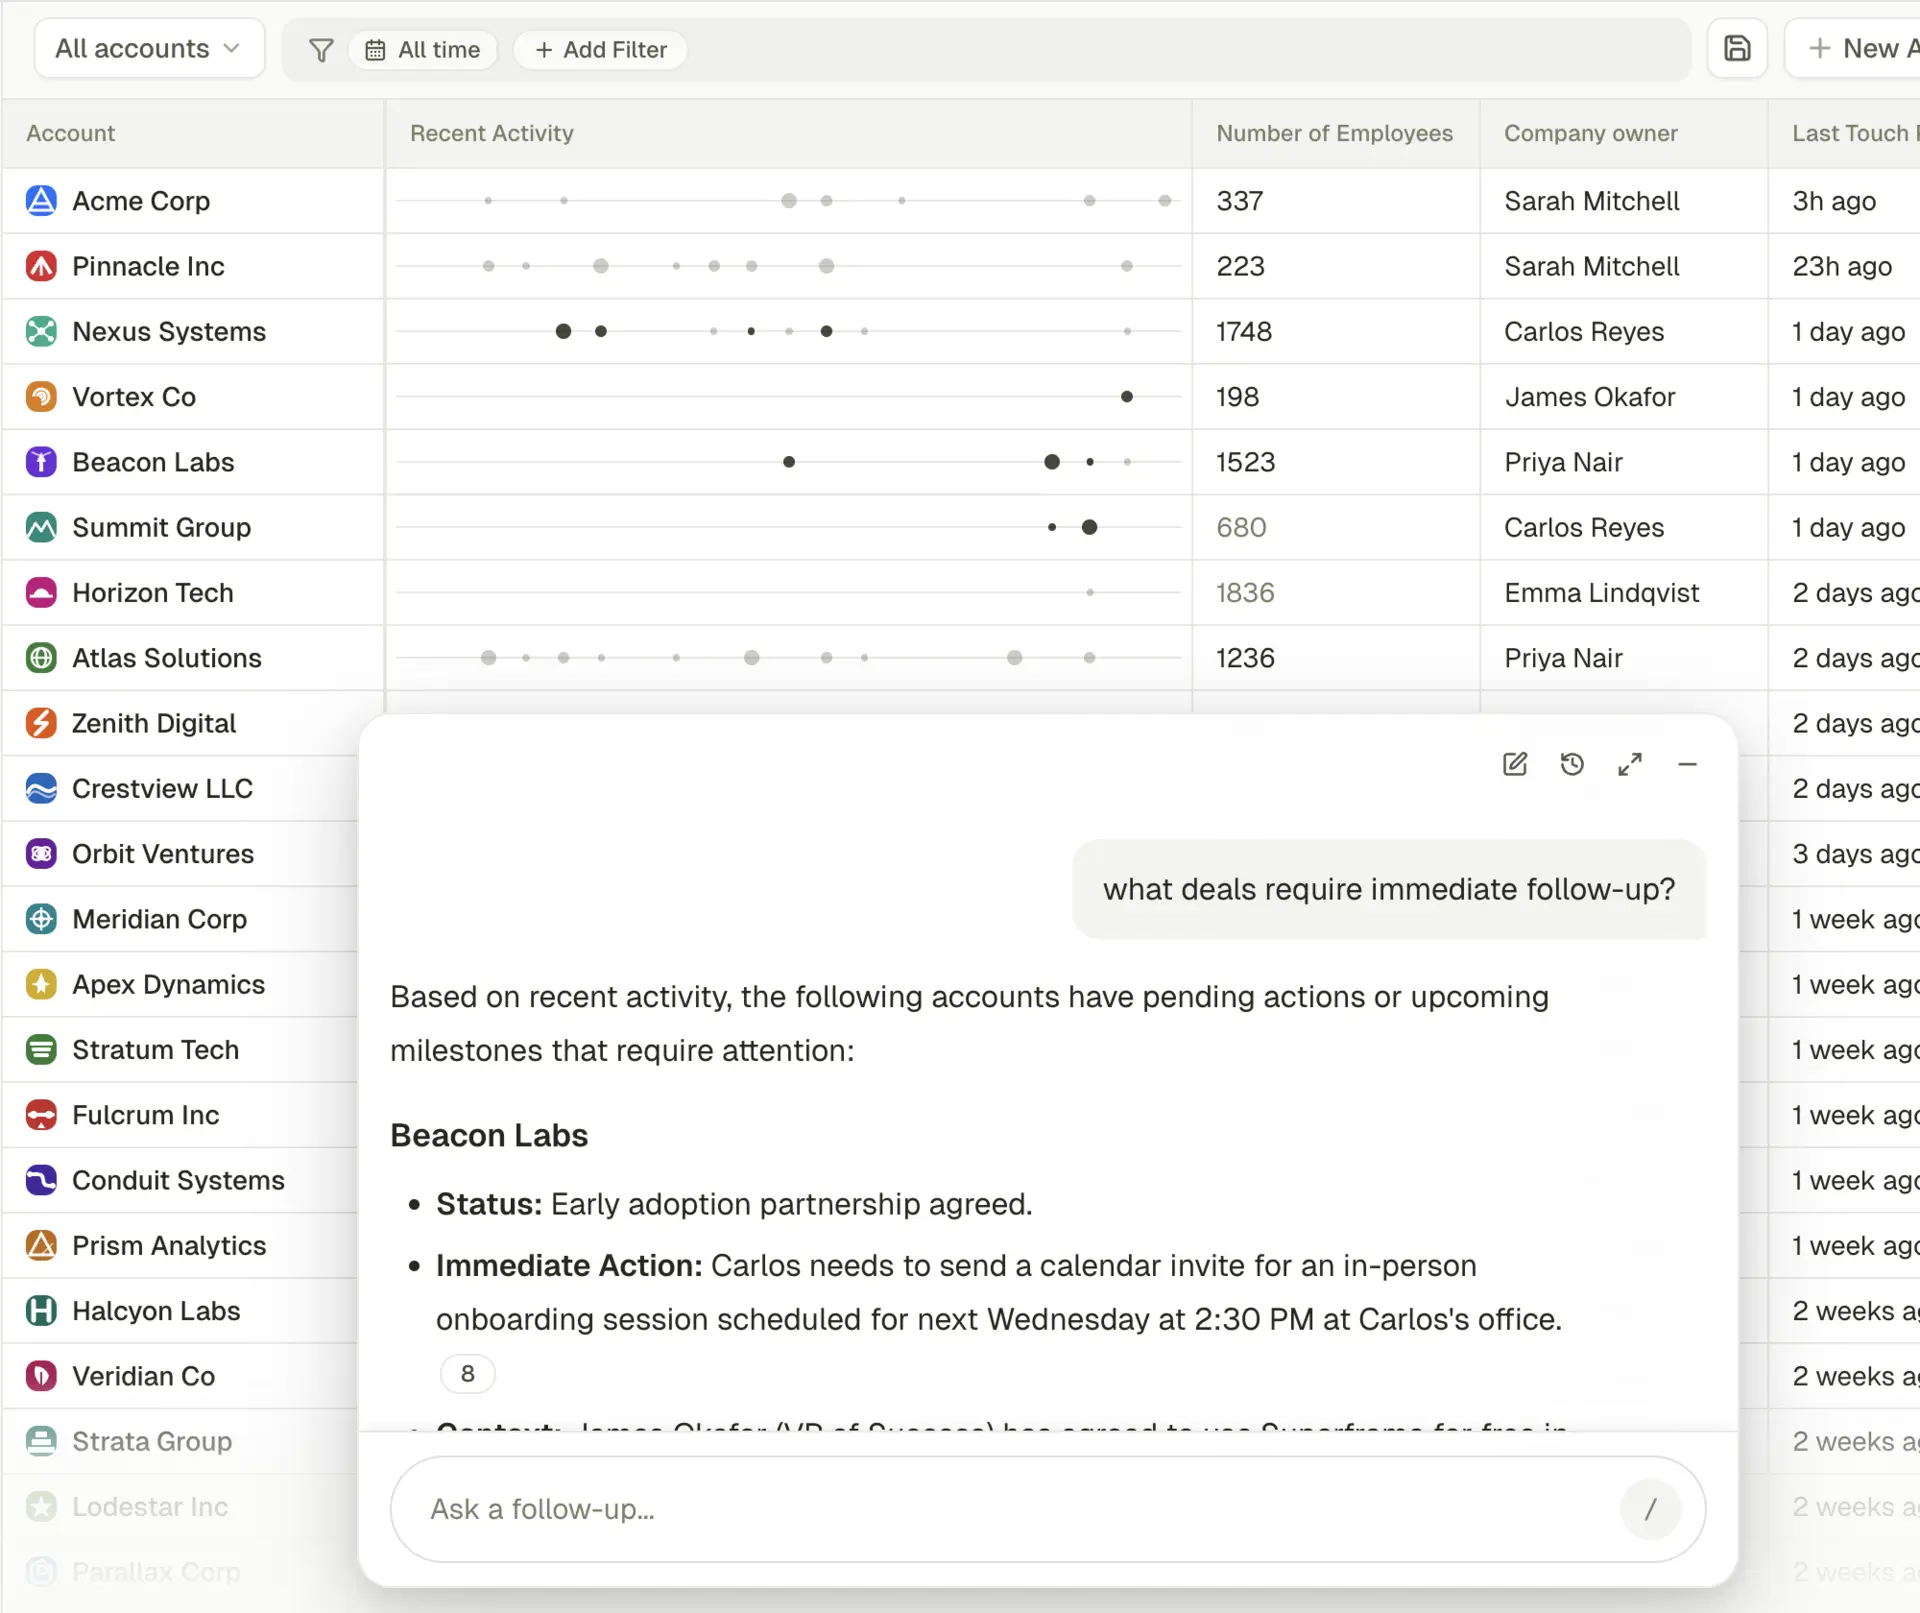Click the Veridian Co logo icon
This screenshot has height=1613, width=1920.
[x=41, y=1377]
